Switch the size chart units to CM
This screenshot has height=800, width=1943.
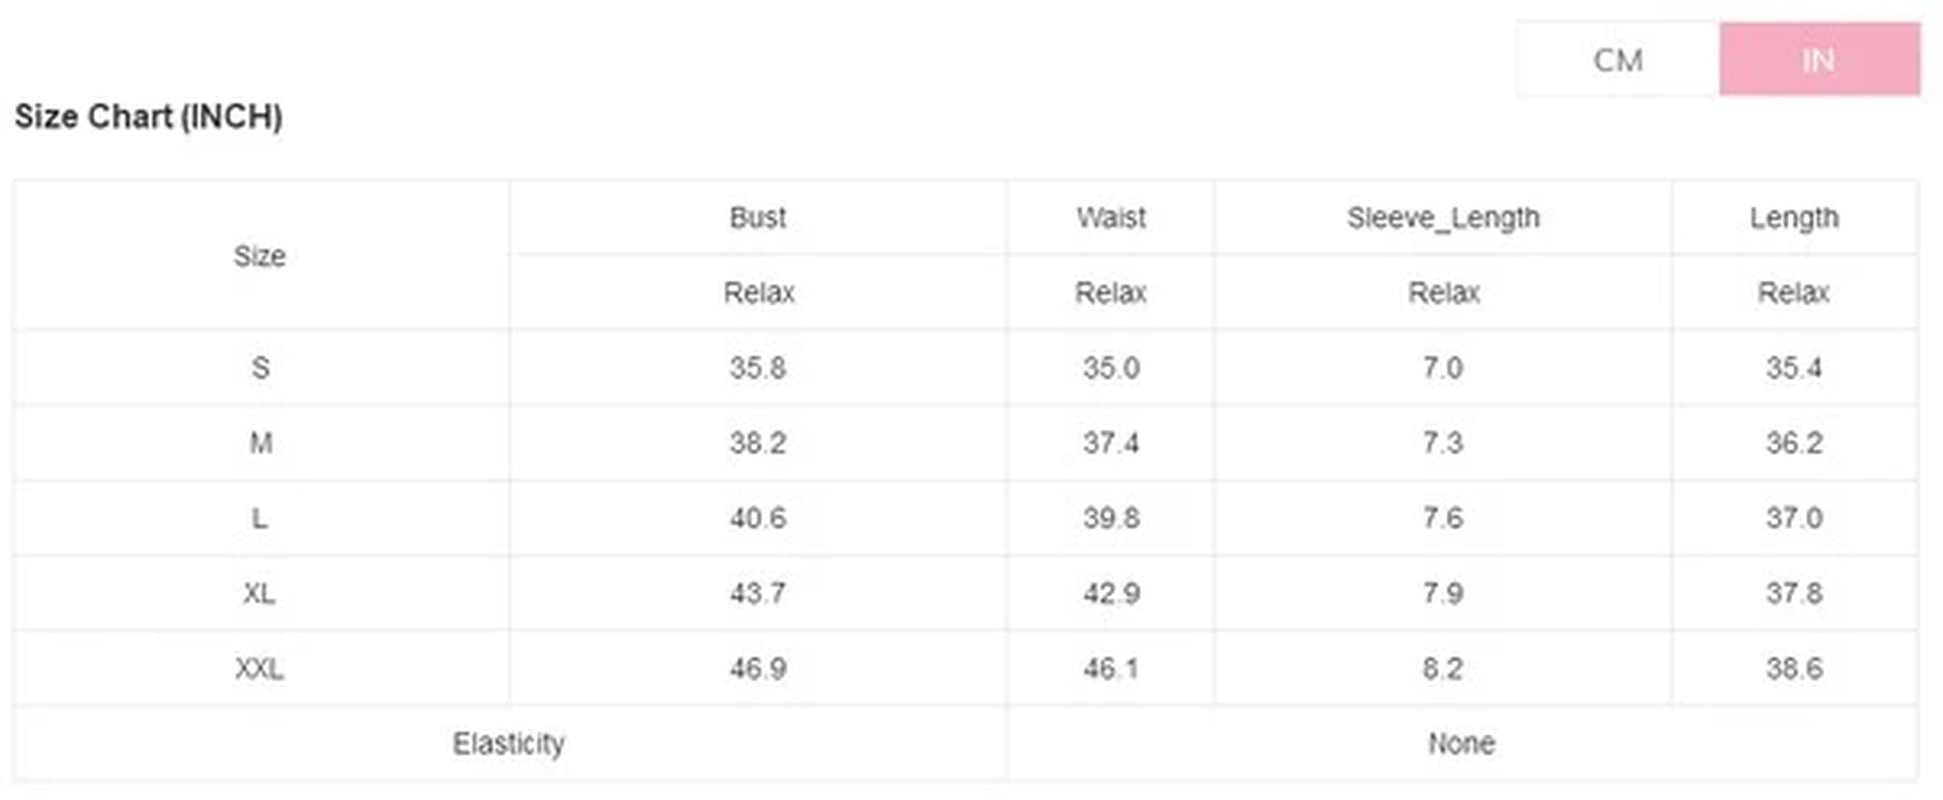pos(1617,60)
